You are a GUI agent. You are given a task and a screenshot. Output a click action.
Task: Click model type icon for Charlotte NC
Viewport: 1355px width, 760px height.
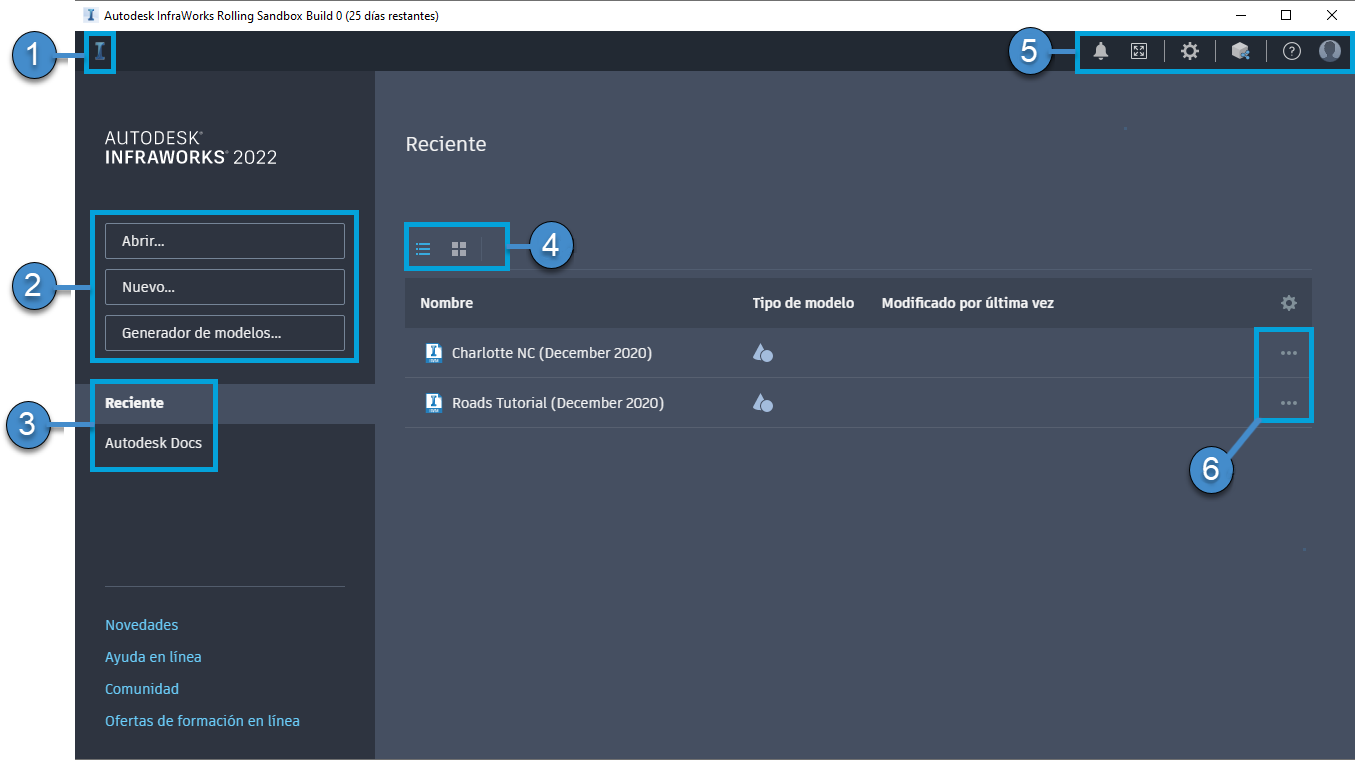pyautogui.click(x=763, y=353)
